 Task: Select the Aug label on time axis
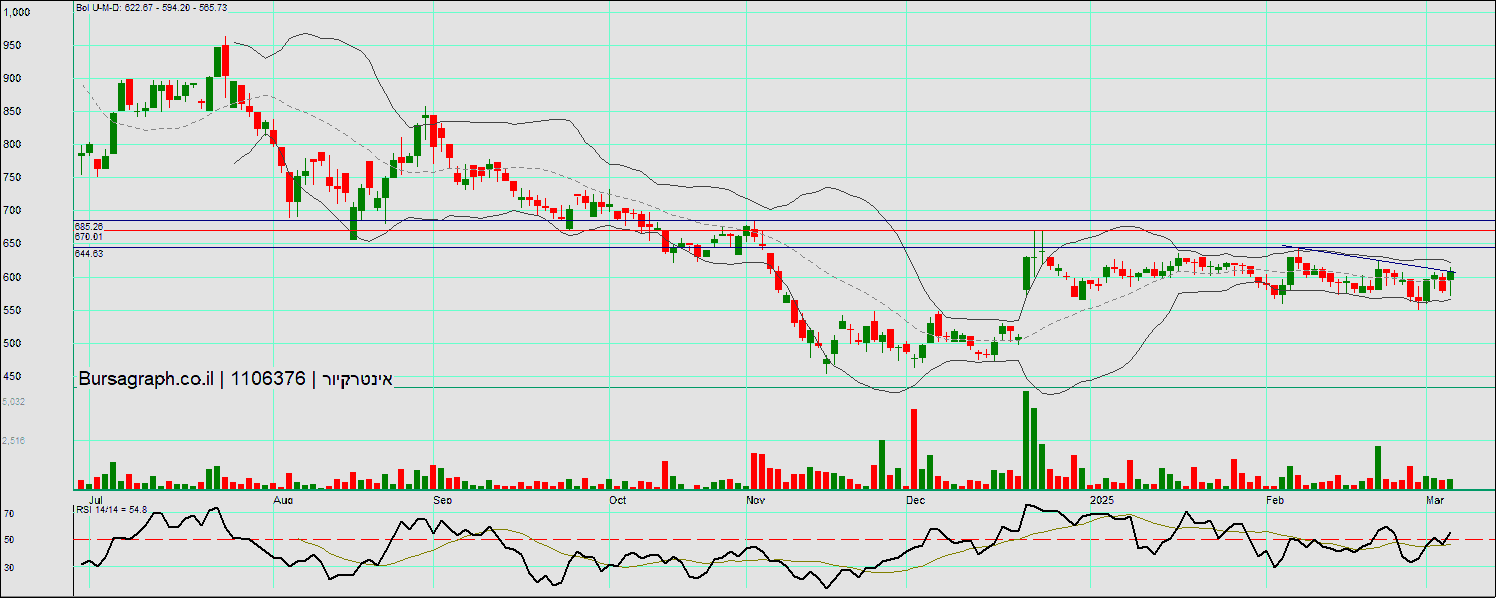point(283,498)
